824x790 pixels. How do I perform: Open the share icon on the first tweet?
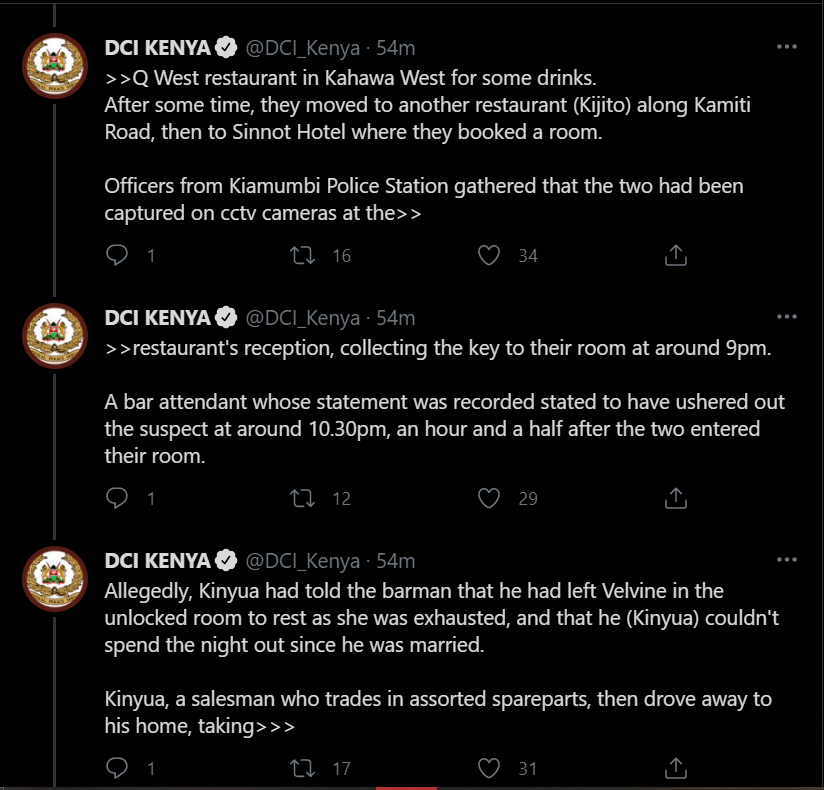pos(675,255)
